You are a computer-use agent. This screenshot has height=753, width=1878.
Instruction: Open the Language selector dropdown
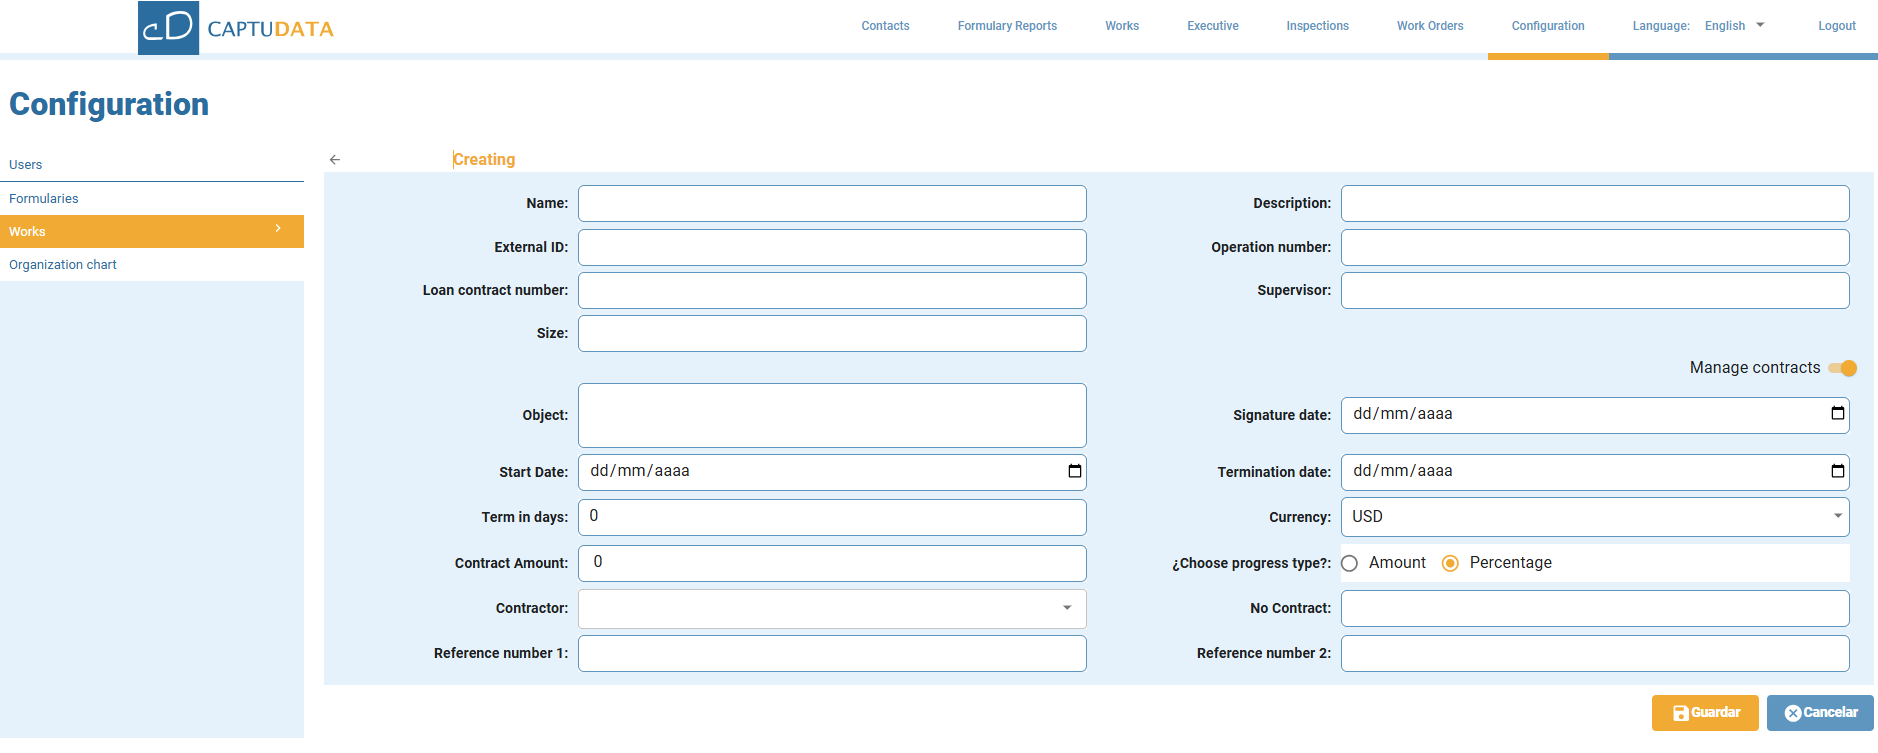point(1735,26)
